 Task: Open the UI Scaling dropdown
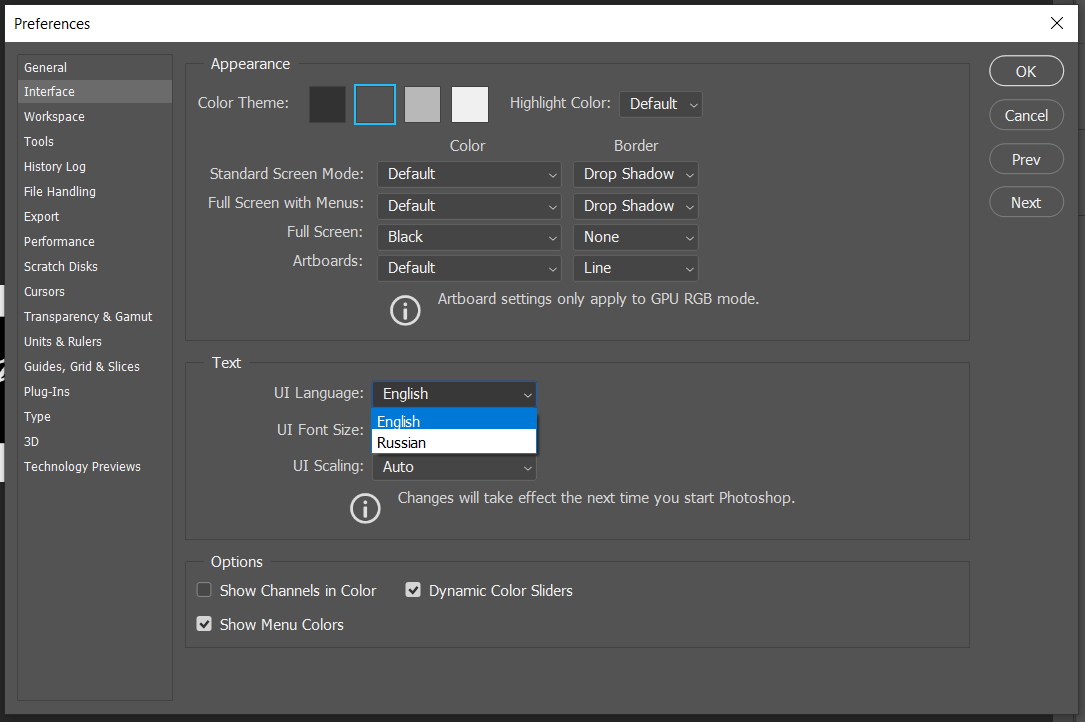tap(455, 467)
